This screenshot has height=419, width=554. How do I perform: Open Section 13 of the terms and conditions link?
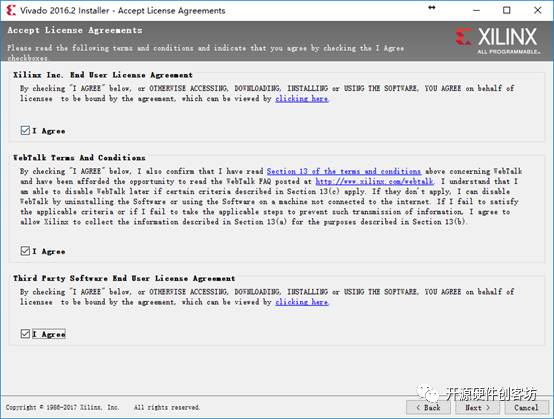[x=344, y=171]
